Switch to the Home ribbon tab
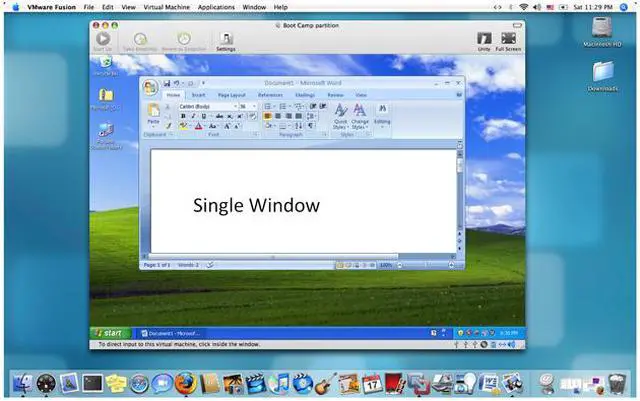This screenshot has width=640, height=401. click(173, 95)
